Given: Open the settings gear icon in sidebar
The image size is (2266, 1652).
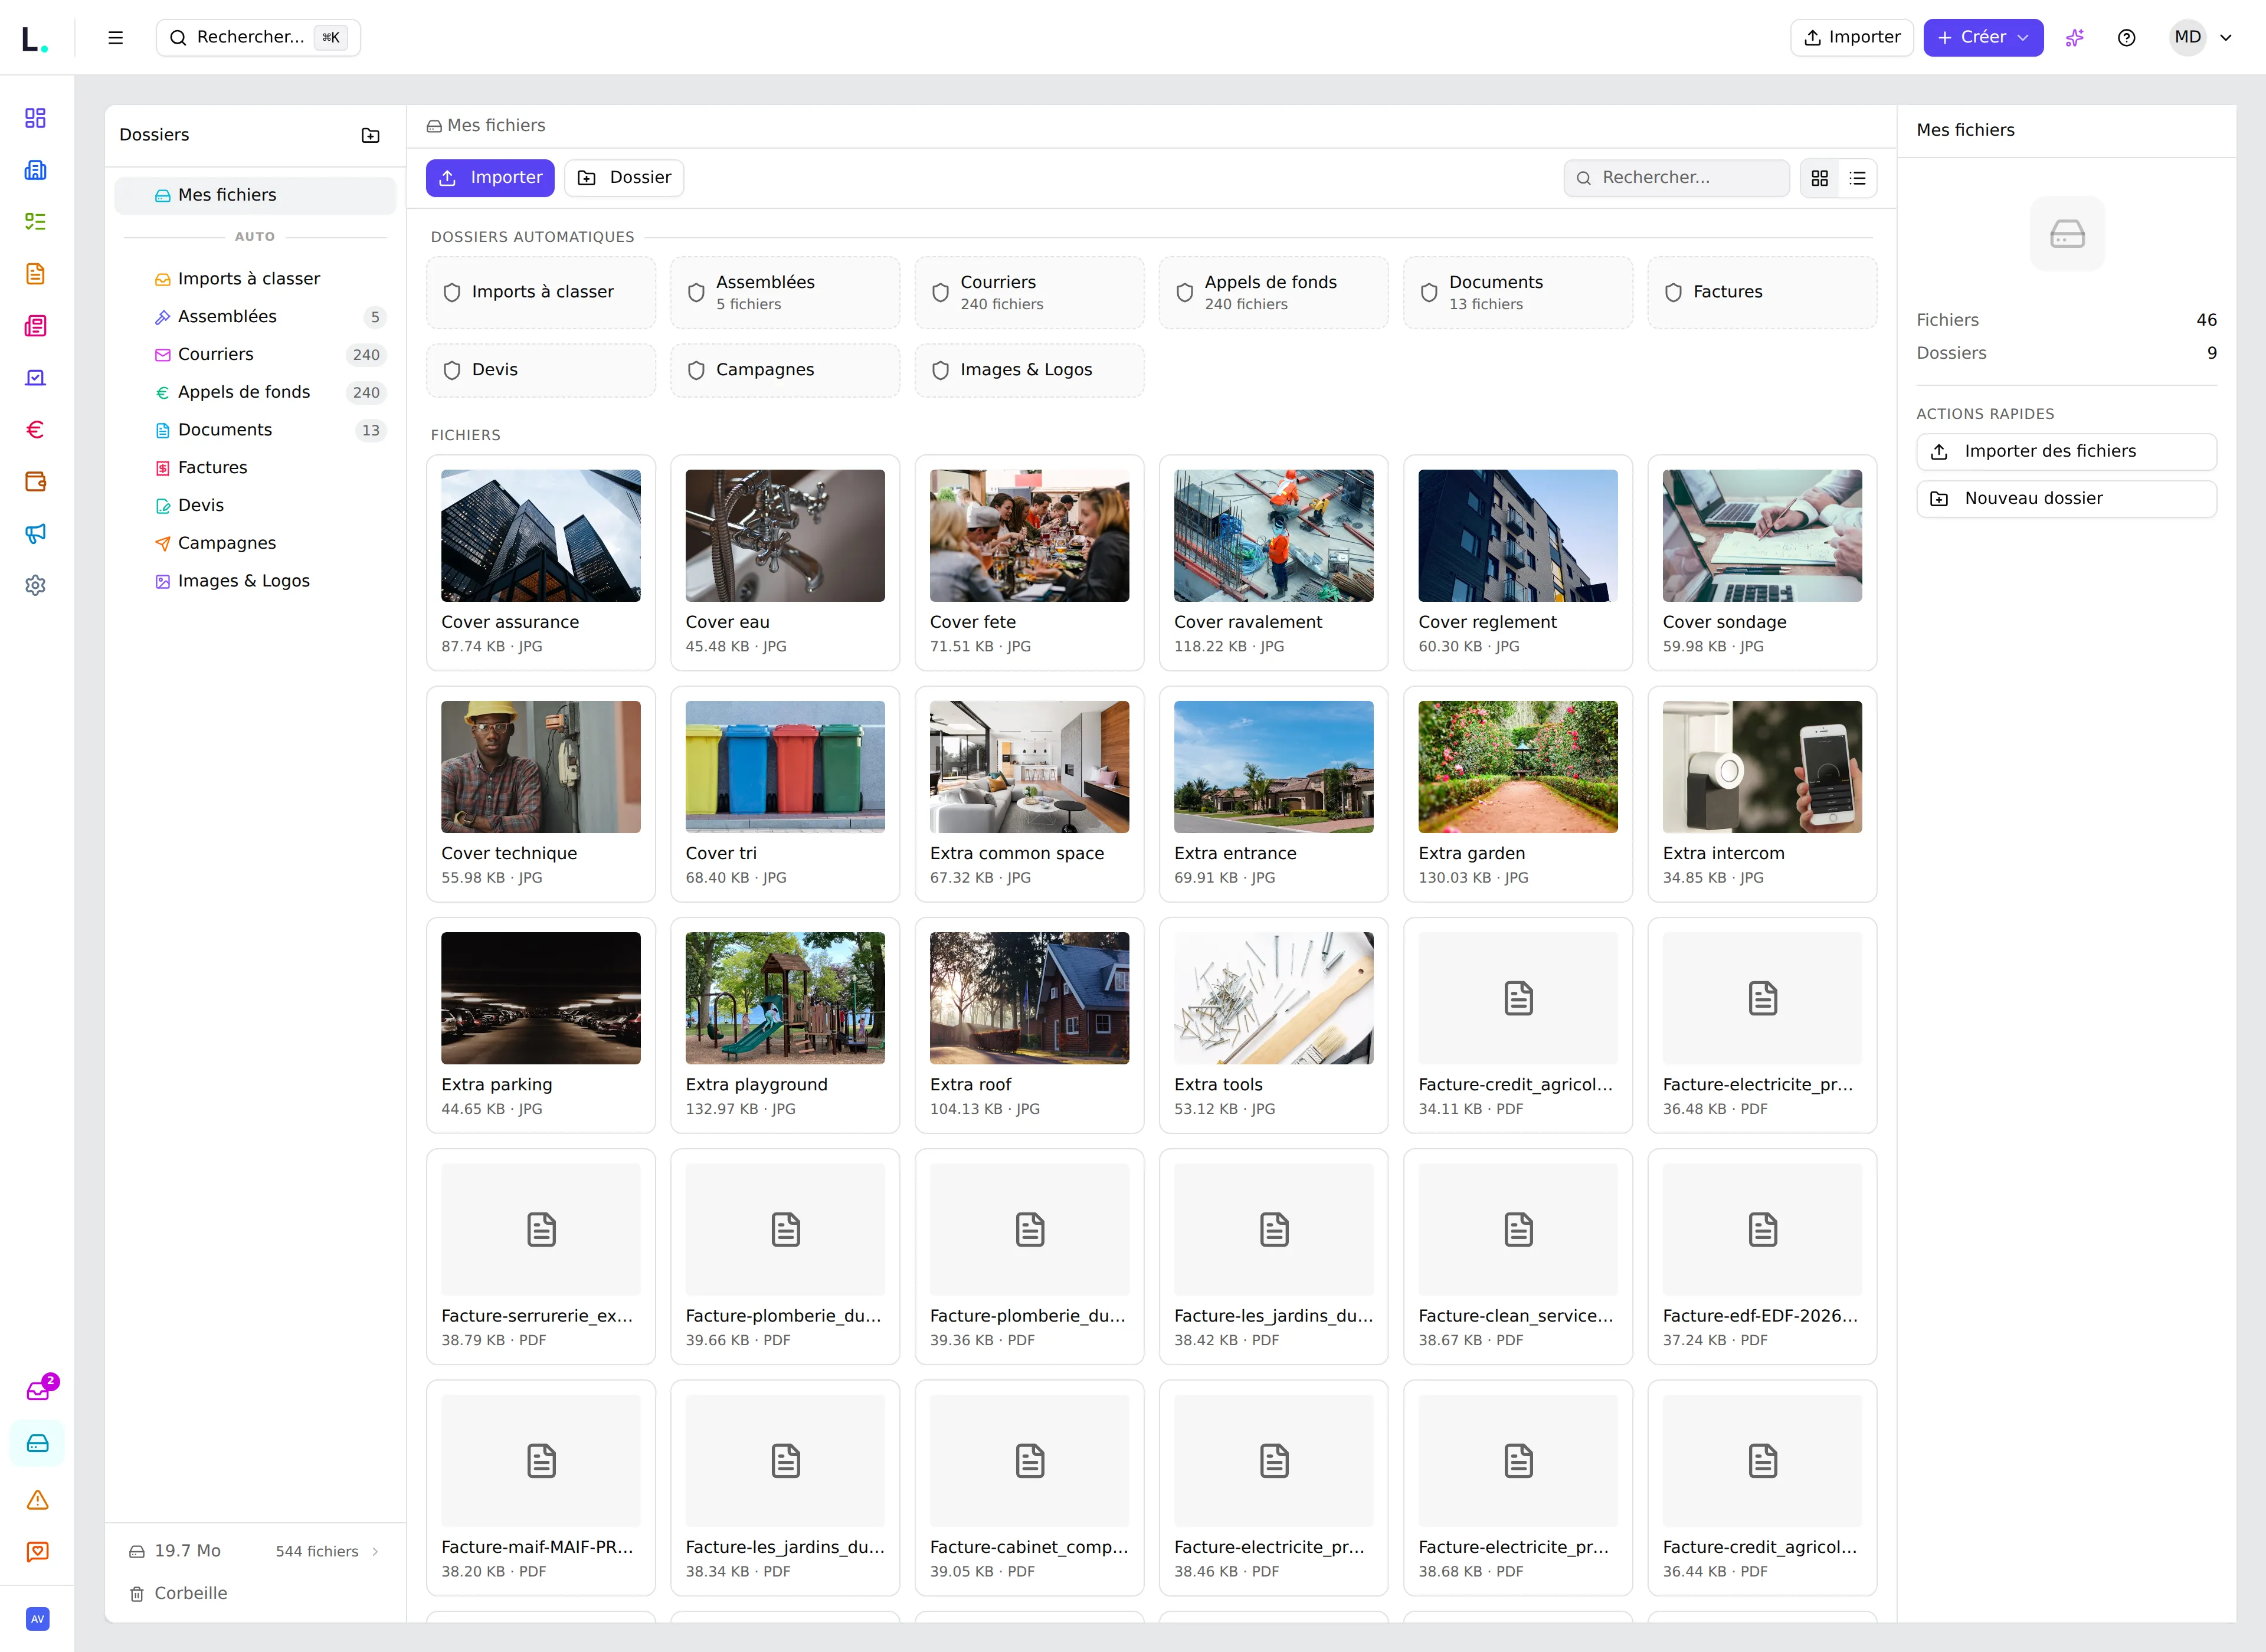Looking at the screenshot, I should point(36,586).
